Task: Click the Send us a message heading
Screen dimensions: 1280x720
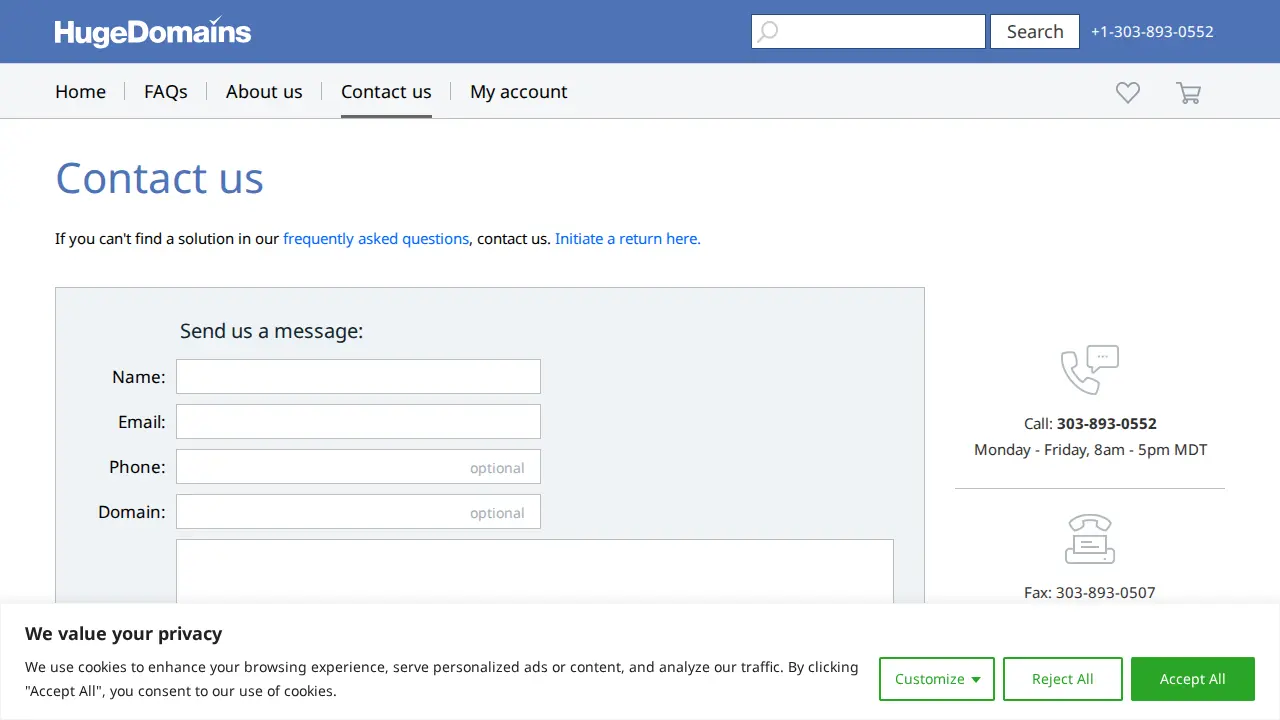Action: click(x=271, y=331)
